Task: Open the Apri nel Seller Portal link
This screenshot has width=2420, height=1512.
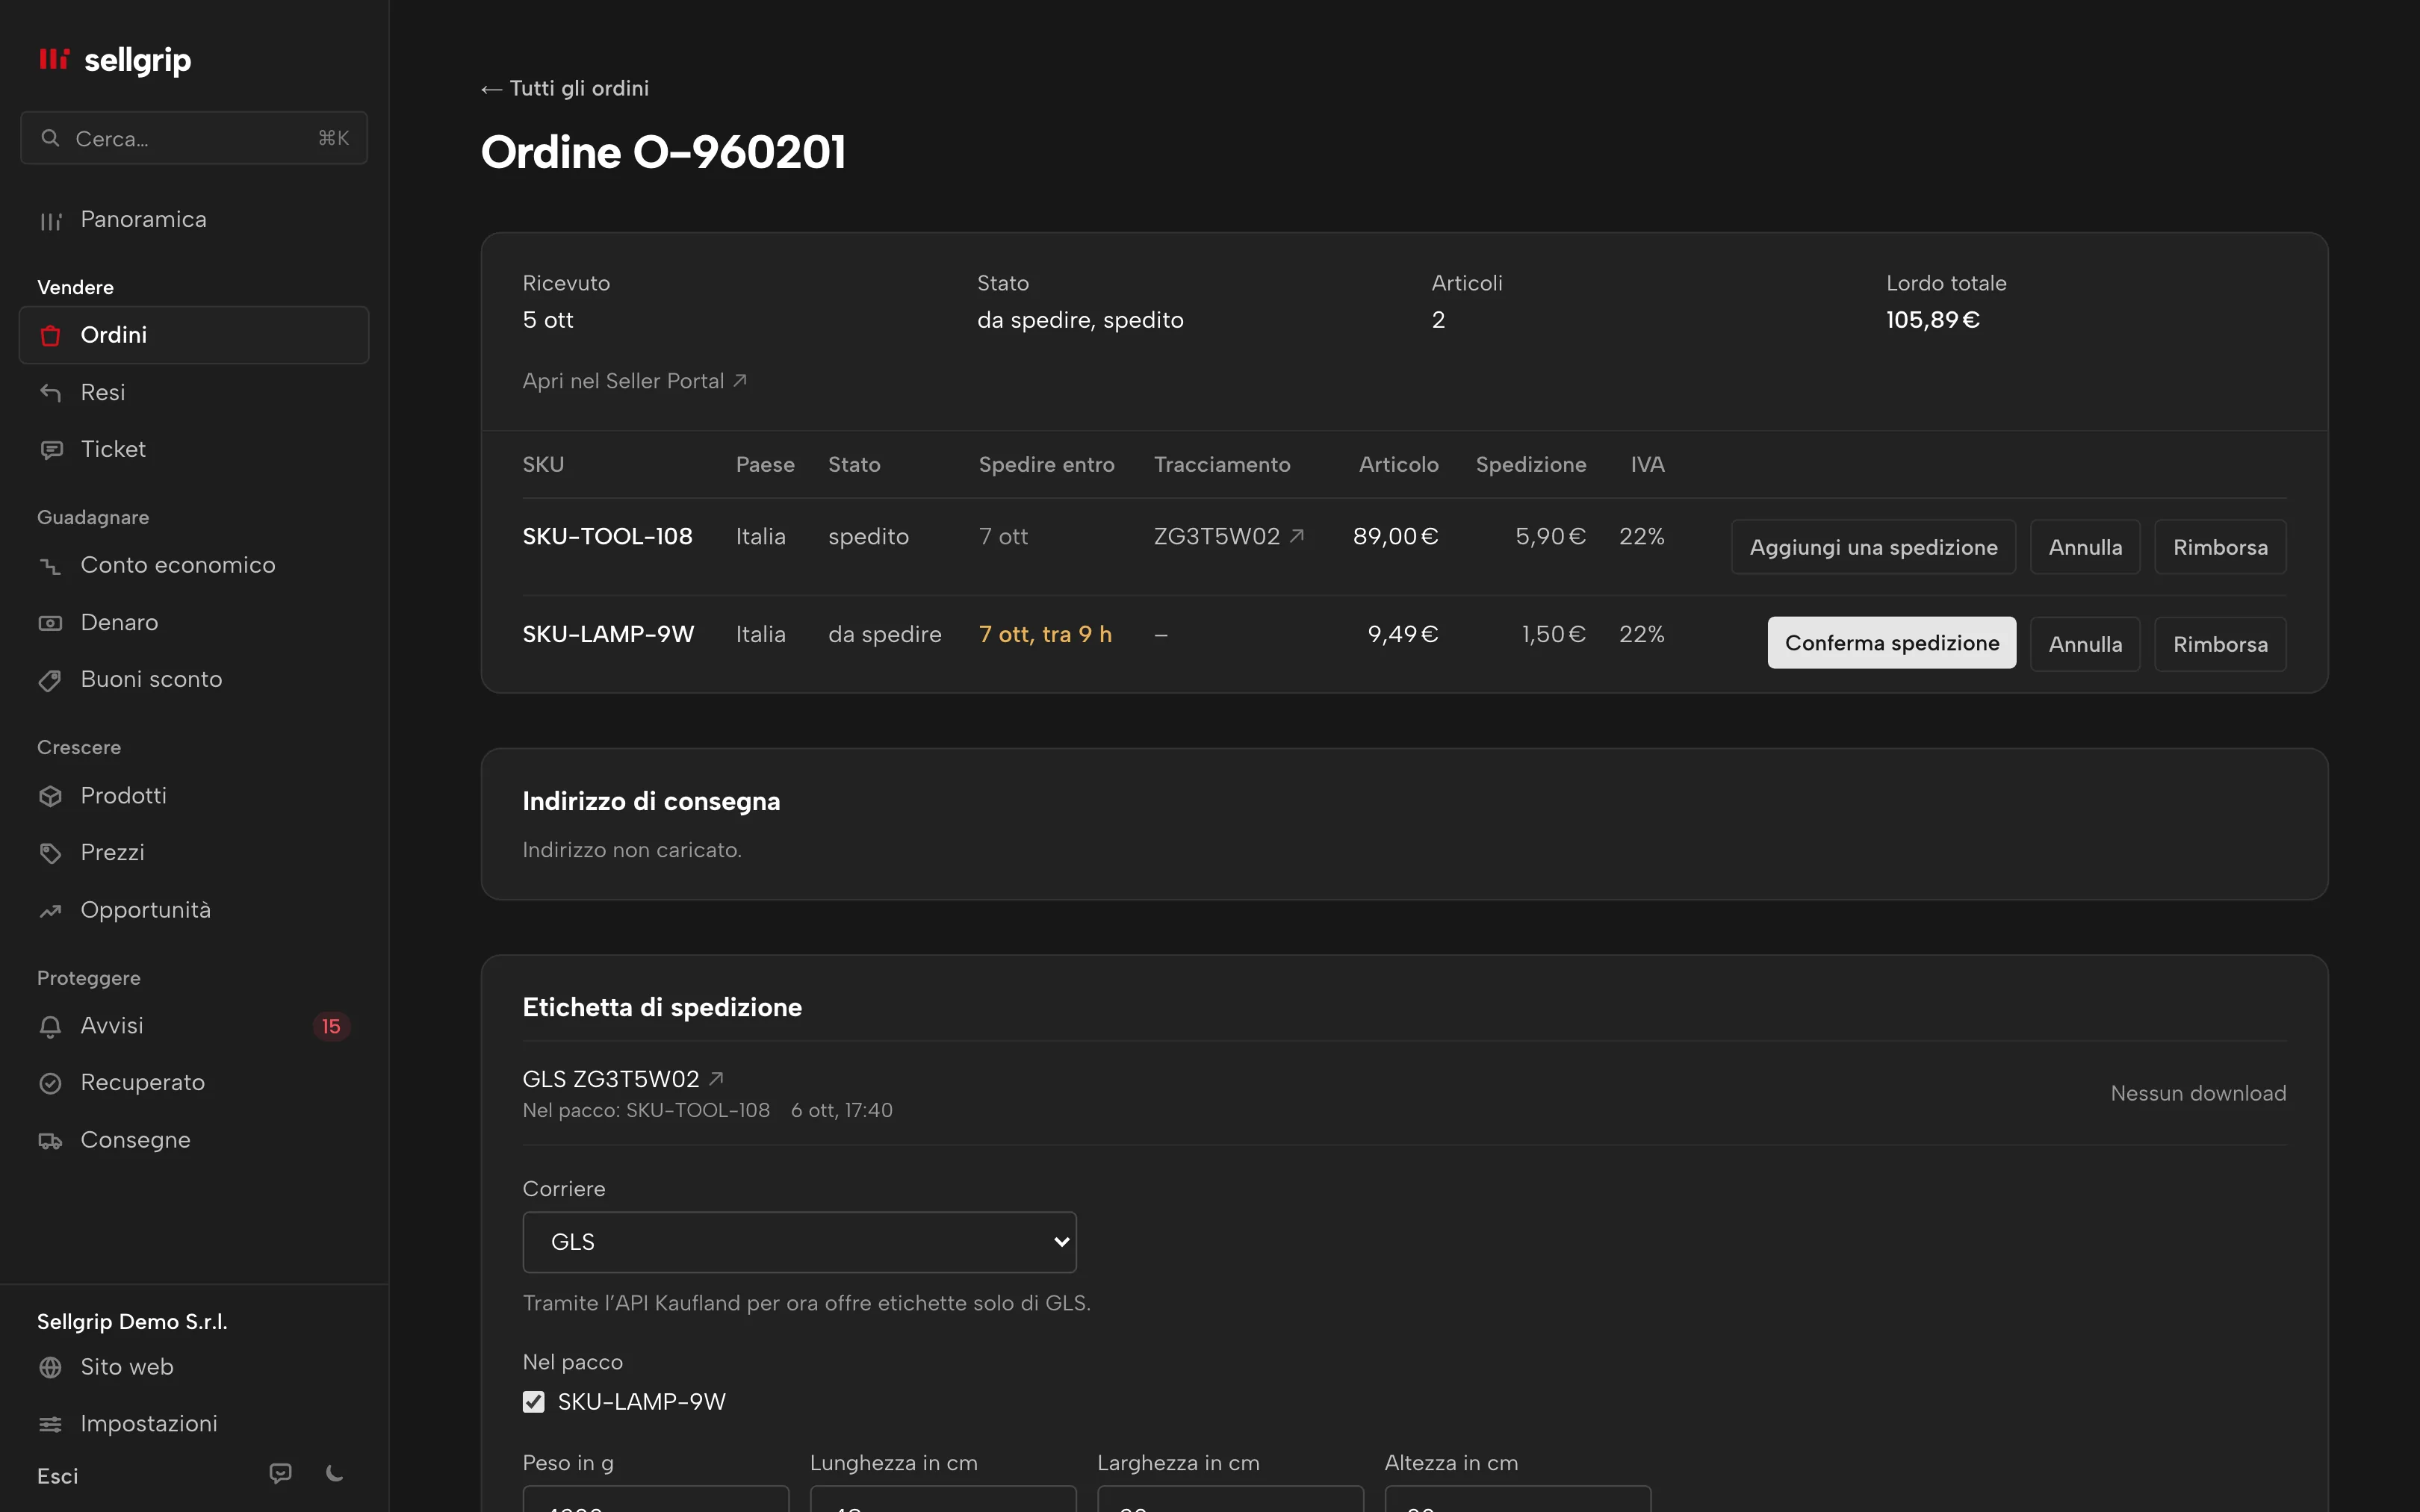Action: tap(635, 381)
